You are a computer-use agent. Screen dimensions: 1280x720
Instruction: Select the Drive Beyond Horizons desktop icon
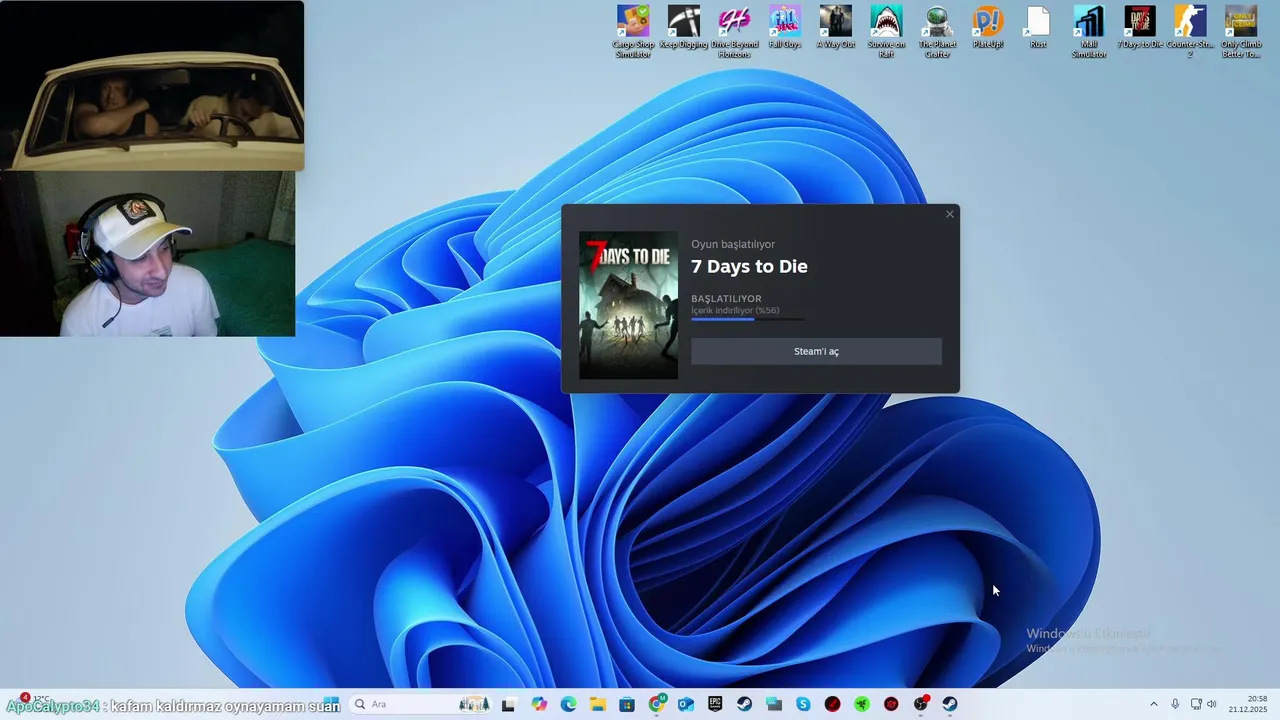pyautogui.click(x=735, y=31)
